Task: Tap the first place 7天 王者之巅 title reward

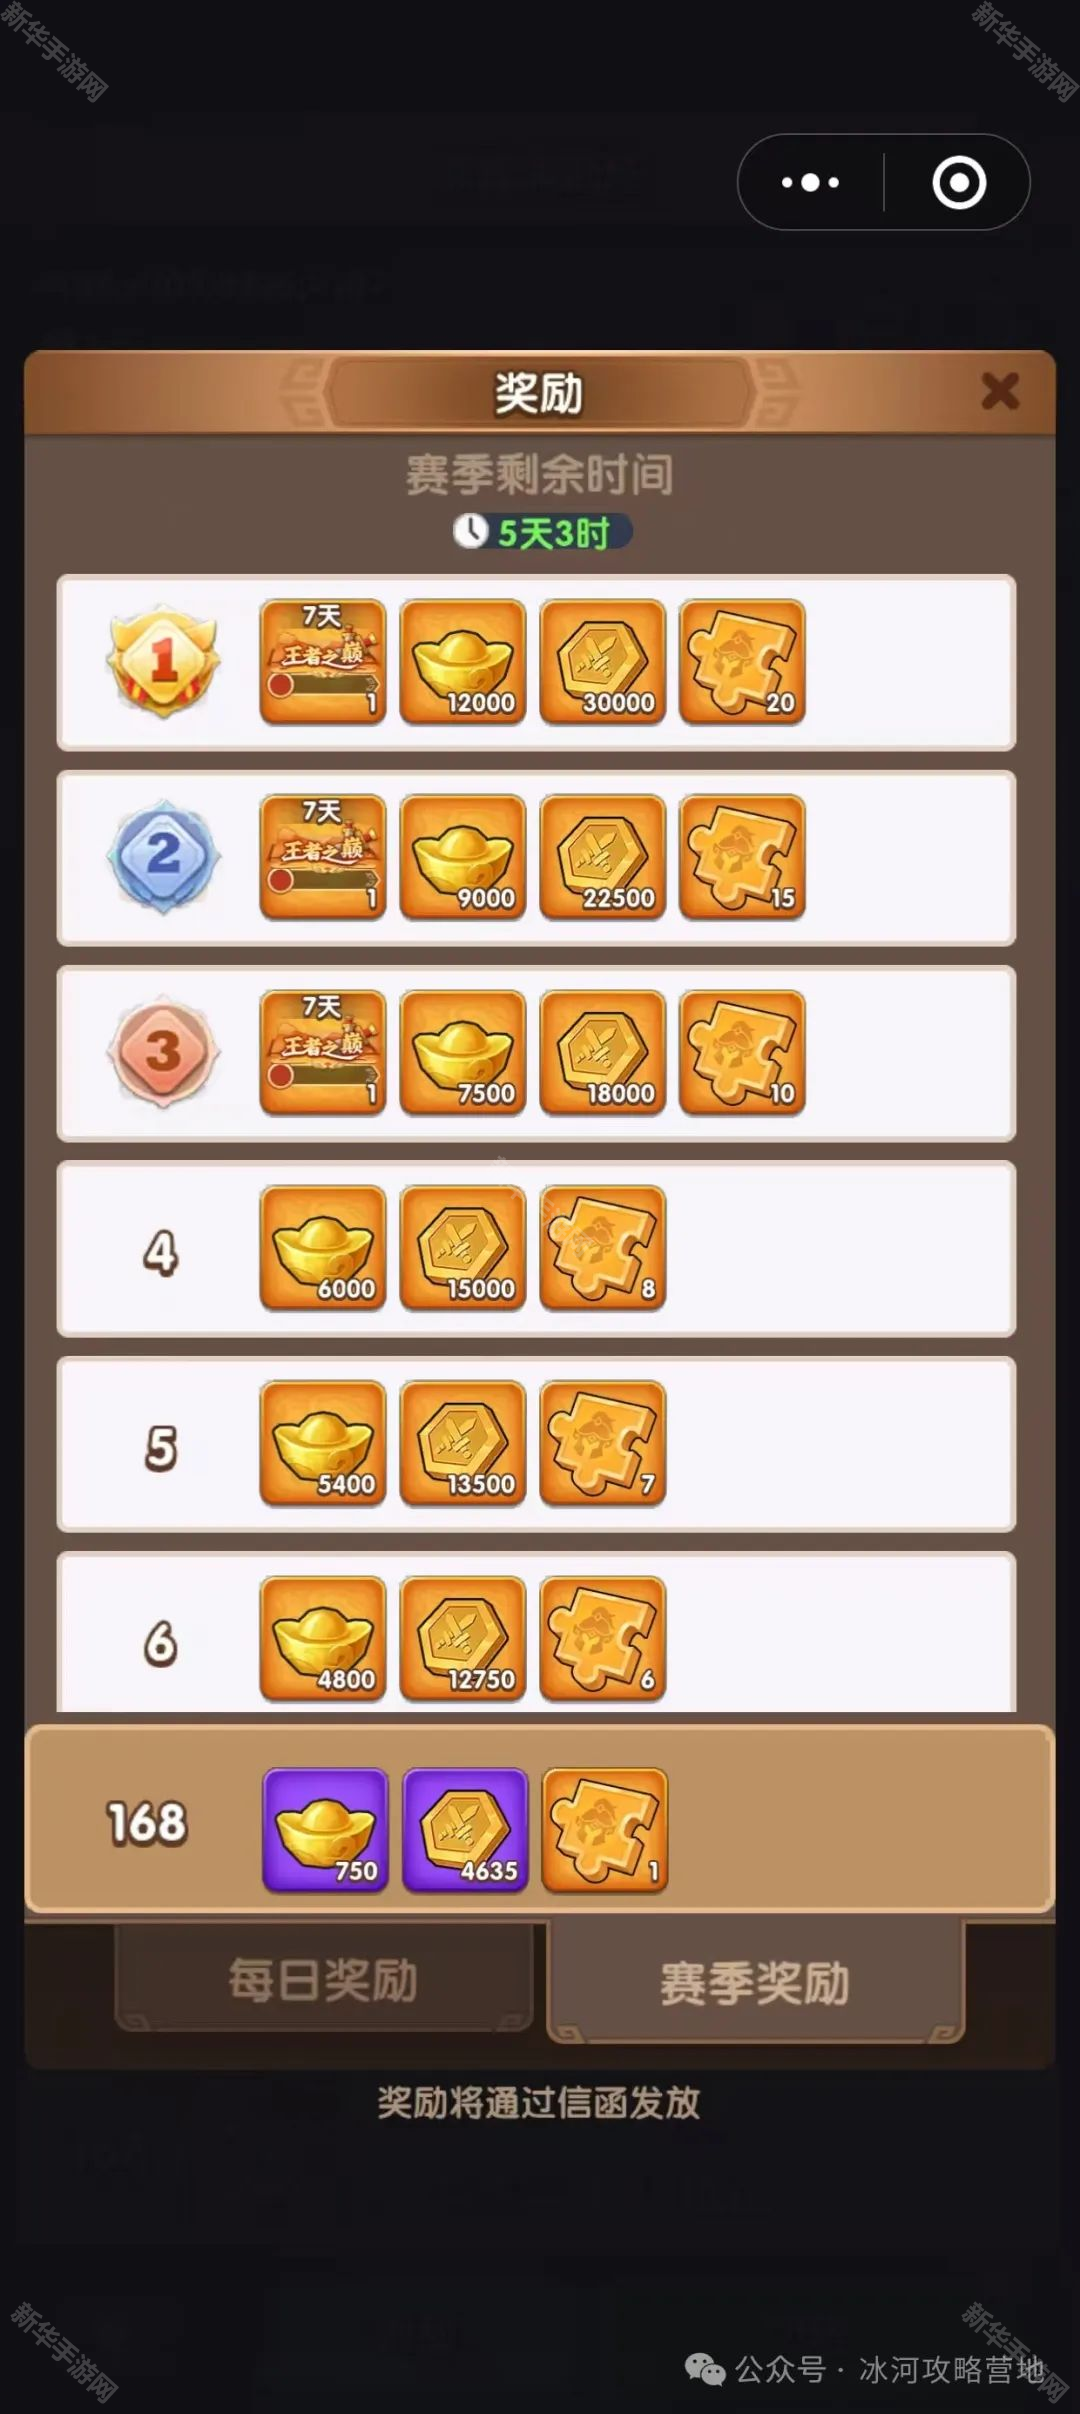Action: [323, 661]
